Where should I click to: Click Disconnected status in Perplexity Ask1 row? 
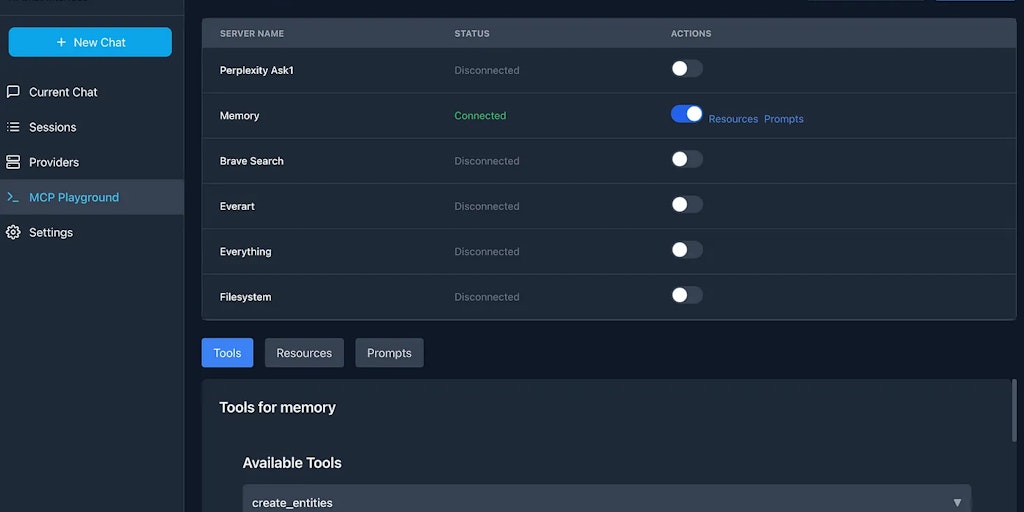tap(487, 71)
